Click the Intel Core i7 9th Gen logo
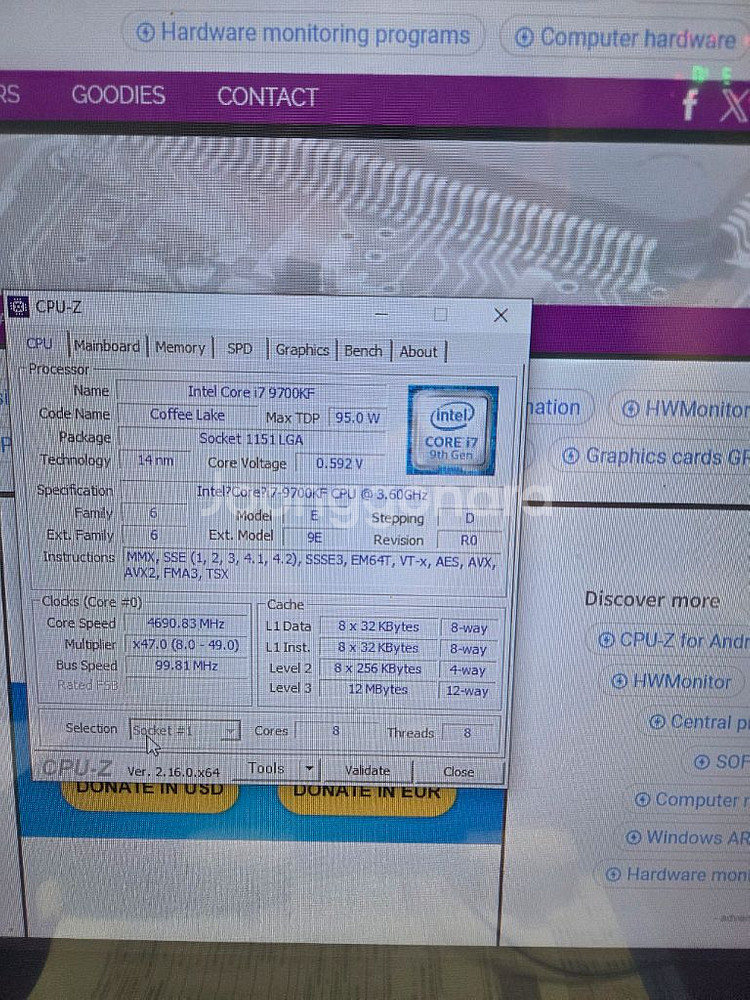750x1000 pixels. pyautogui.click(x=451, y=429)
